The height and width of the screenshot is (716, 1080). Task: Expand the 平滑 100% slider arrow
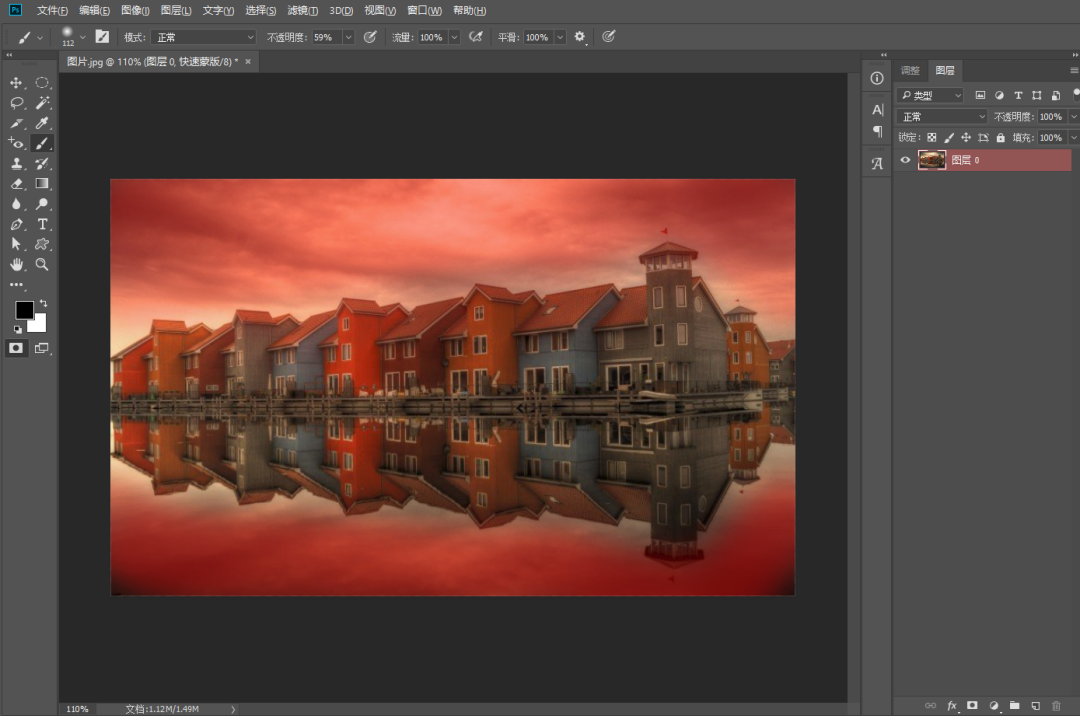point(560,37)
